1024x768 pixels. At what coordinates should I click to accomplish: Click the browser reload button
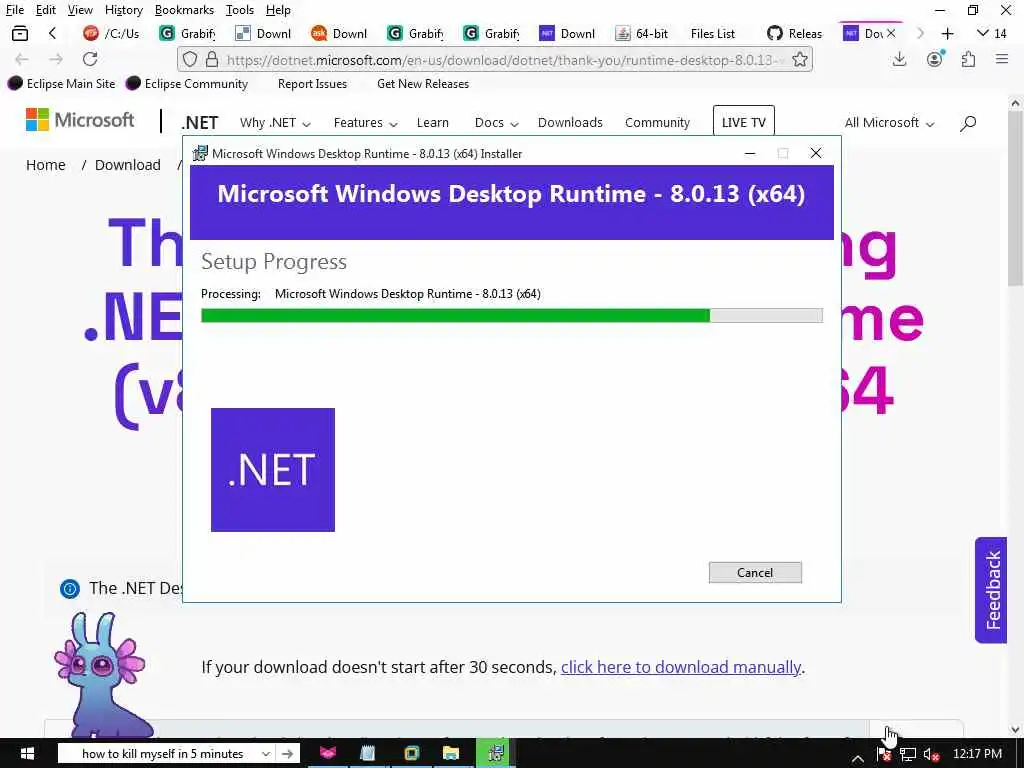pos(90,59)
